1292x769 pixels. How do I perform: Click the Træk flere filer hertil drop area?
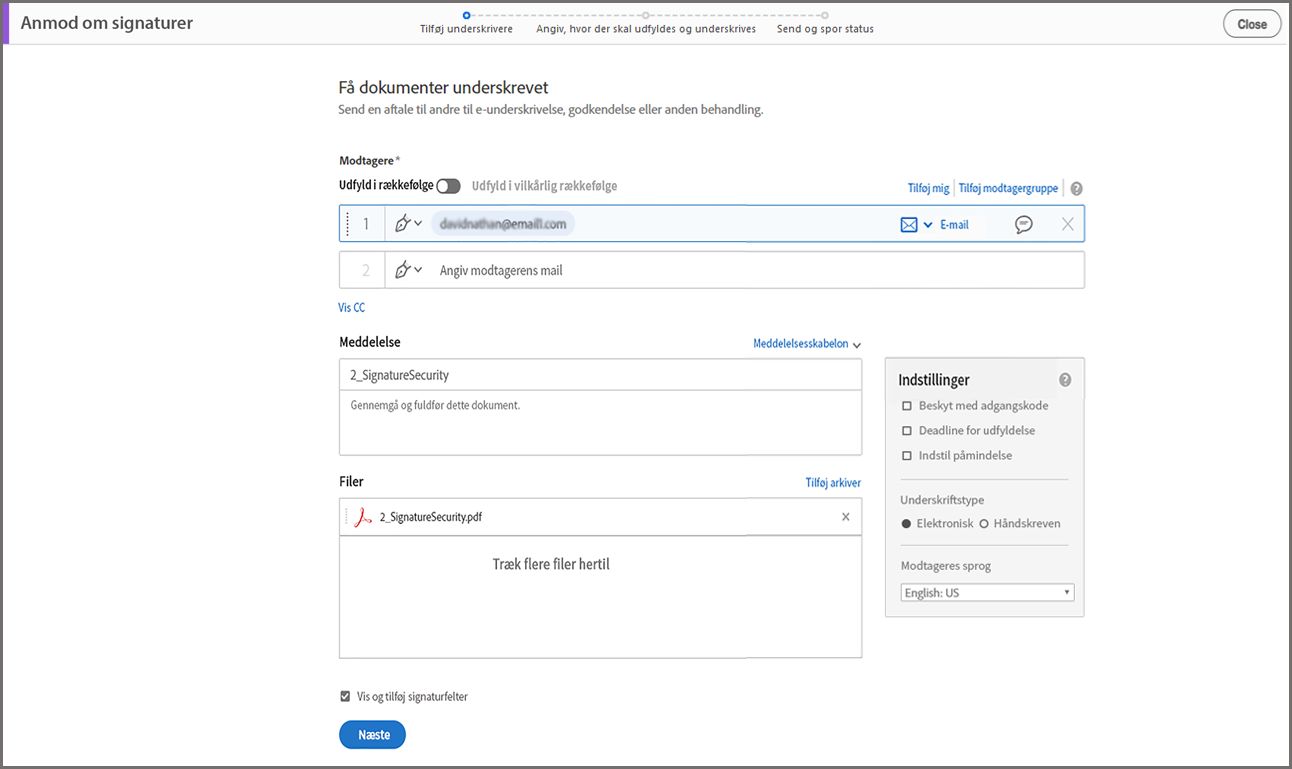point(600,596)
